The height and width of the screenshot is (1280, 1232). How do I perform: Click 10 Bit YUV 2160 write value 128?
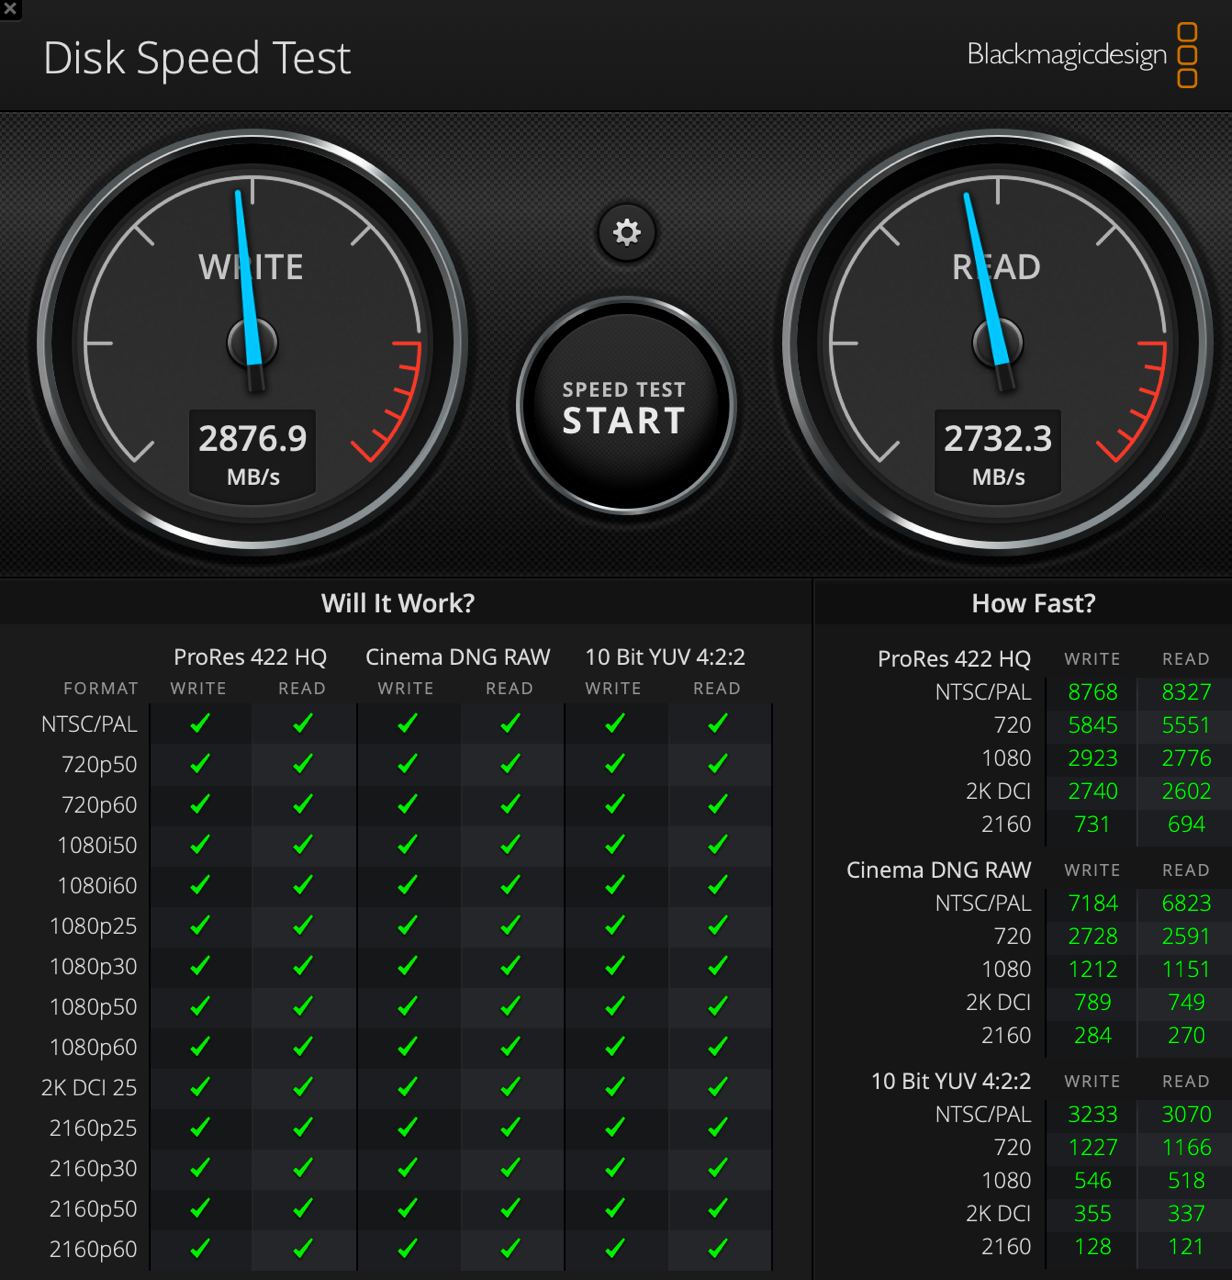click(1093, 1246)
